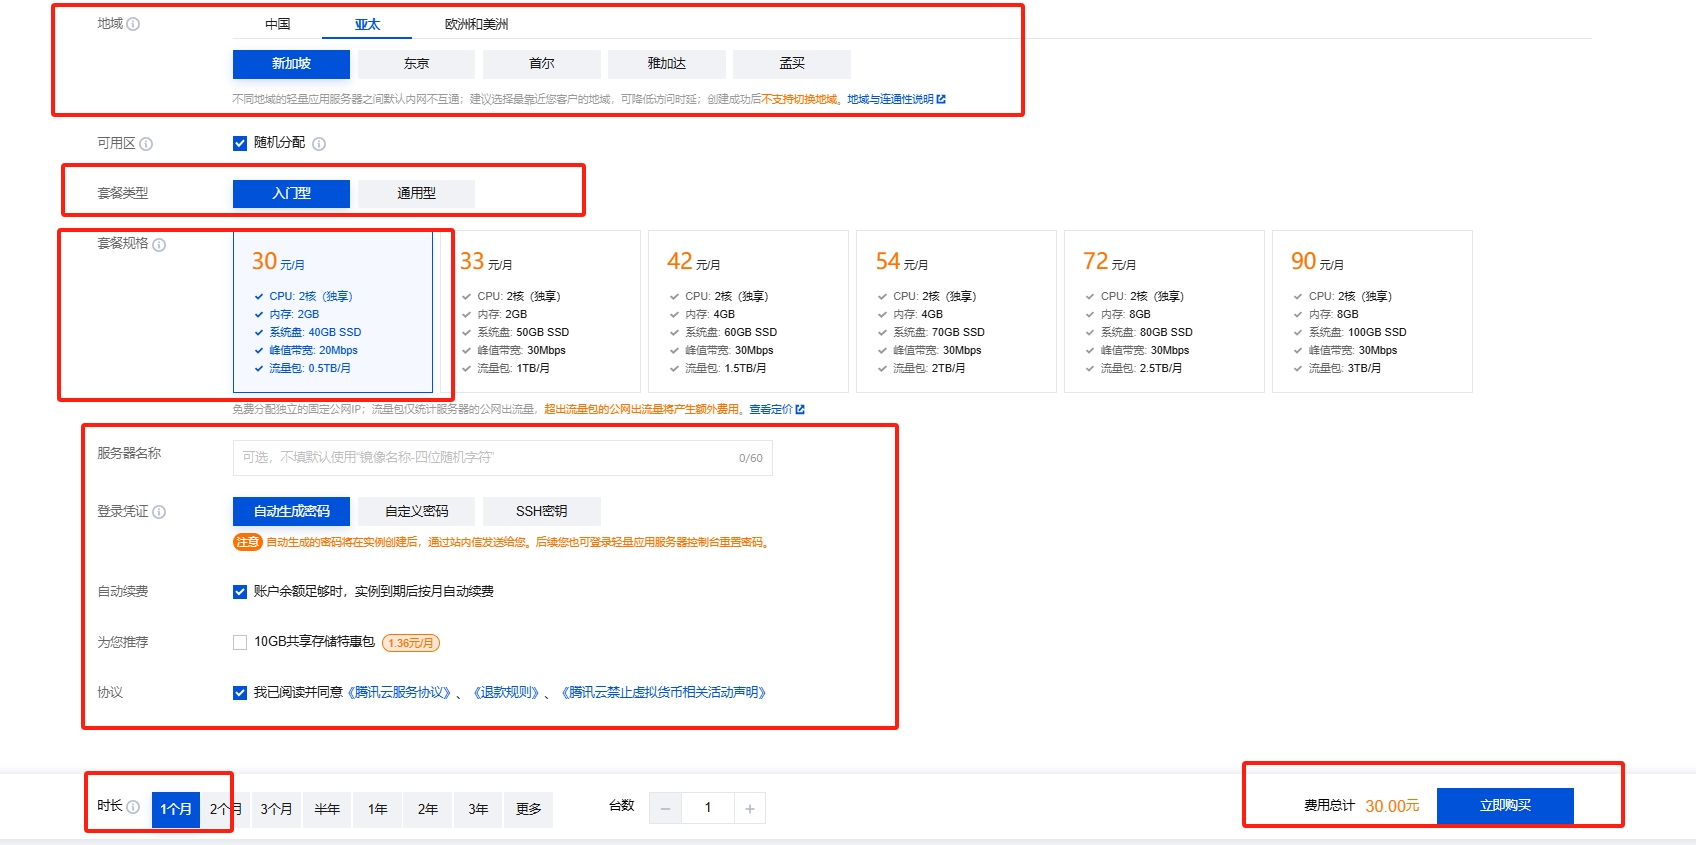Screen dimensions: 1696x845
Task: Select the 3年 duration
Action: [478, 810]
